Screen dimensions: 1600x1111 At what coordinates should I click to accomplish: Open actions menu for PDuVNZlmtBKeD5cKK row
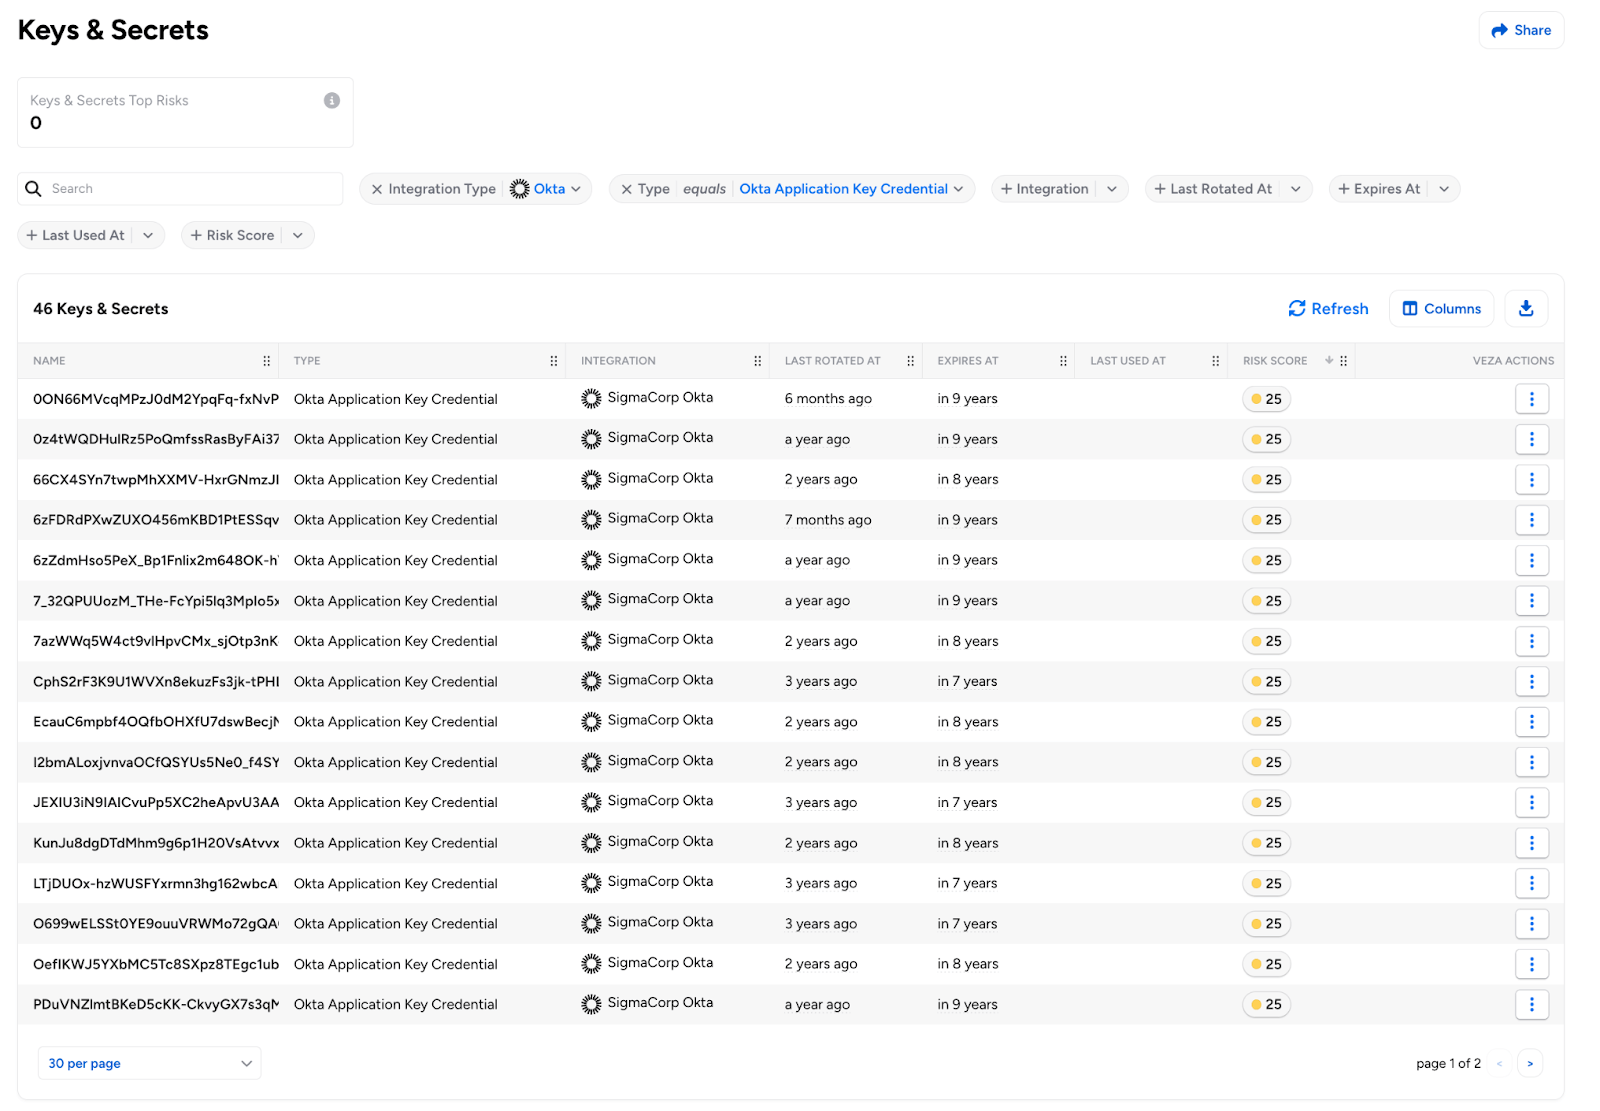click(x=1531, y=1004)
